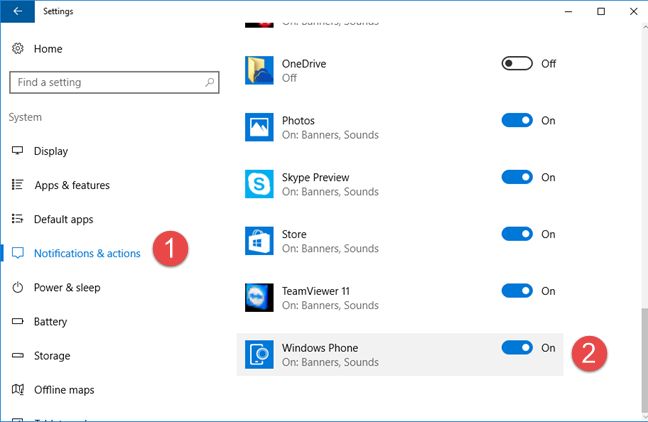648x422 pixels.
Task: Turn on OneDrive notifications toggle
Action: 517,63
